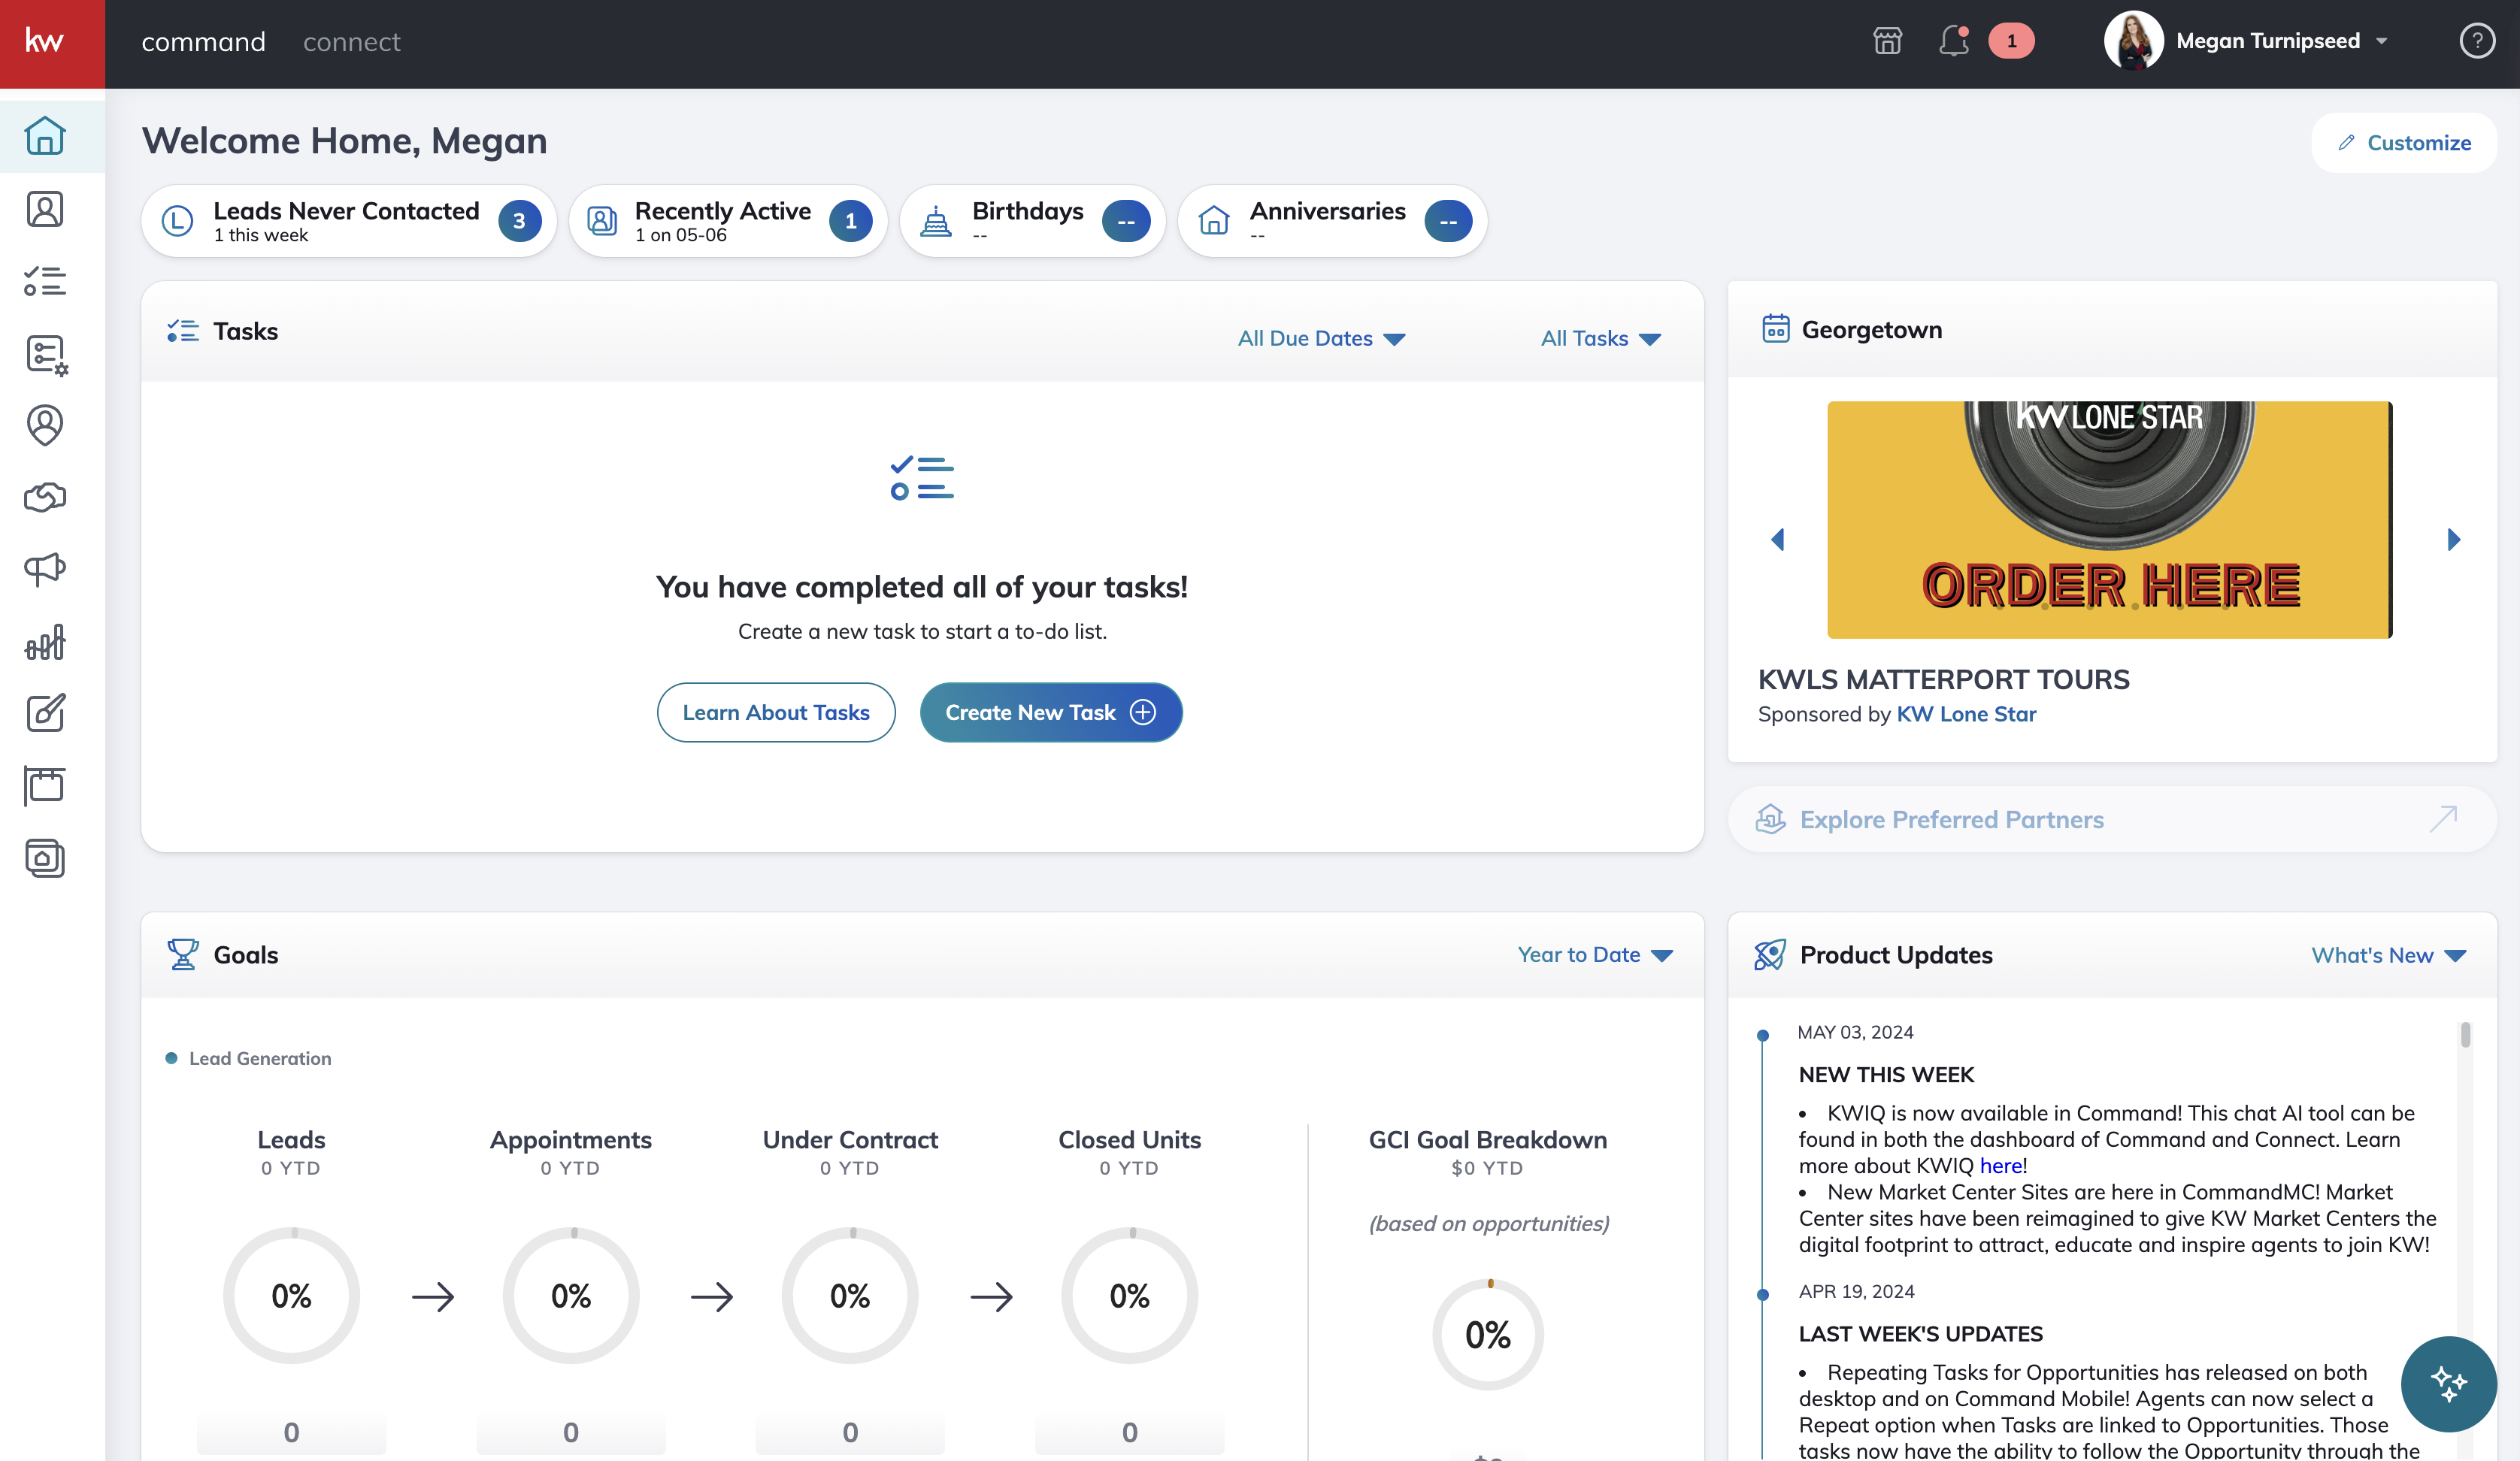Screen dimensions: 2520x1461
Task: Open the Birthdays card
Action: 1033,221
